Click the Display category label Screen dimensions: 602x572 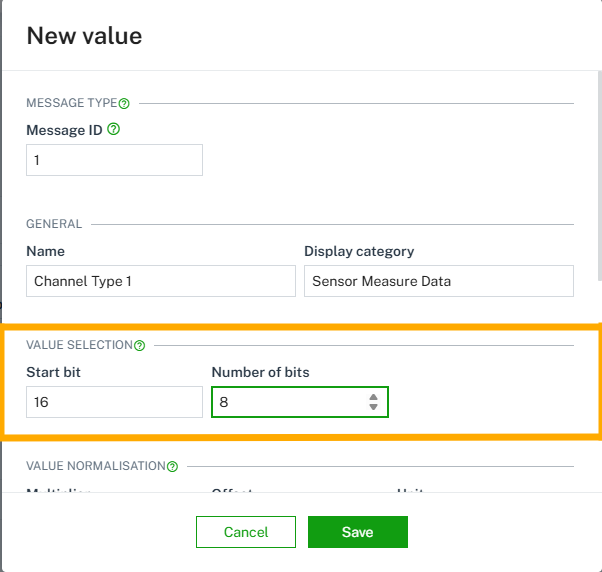358,251
